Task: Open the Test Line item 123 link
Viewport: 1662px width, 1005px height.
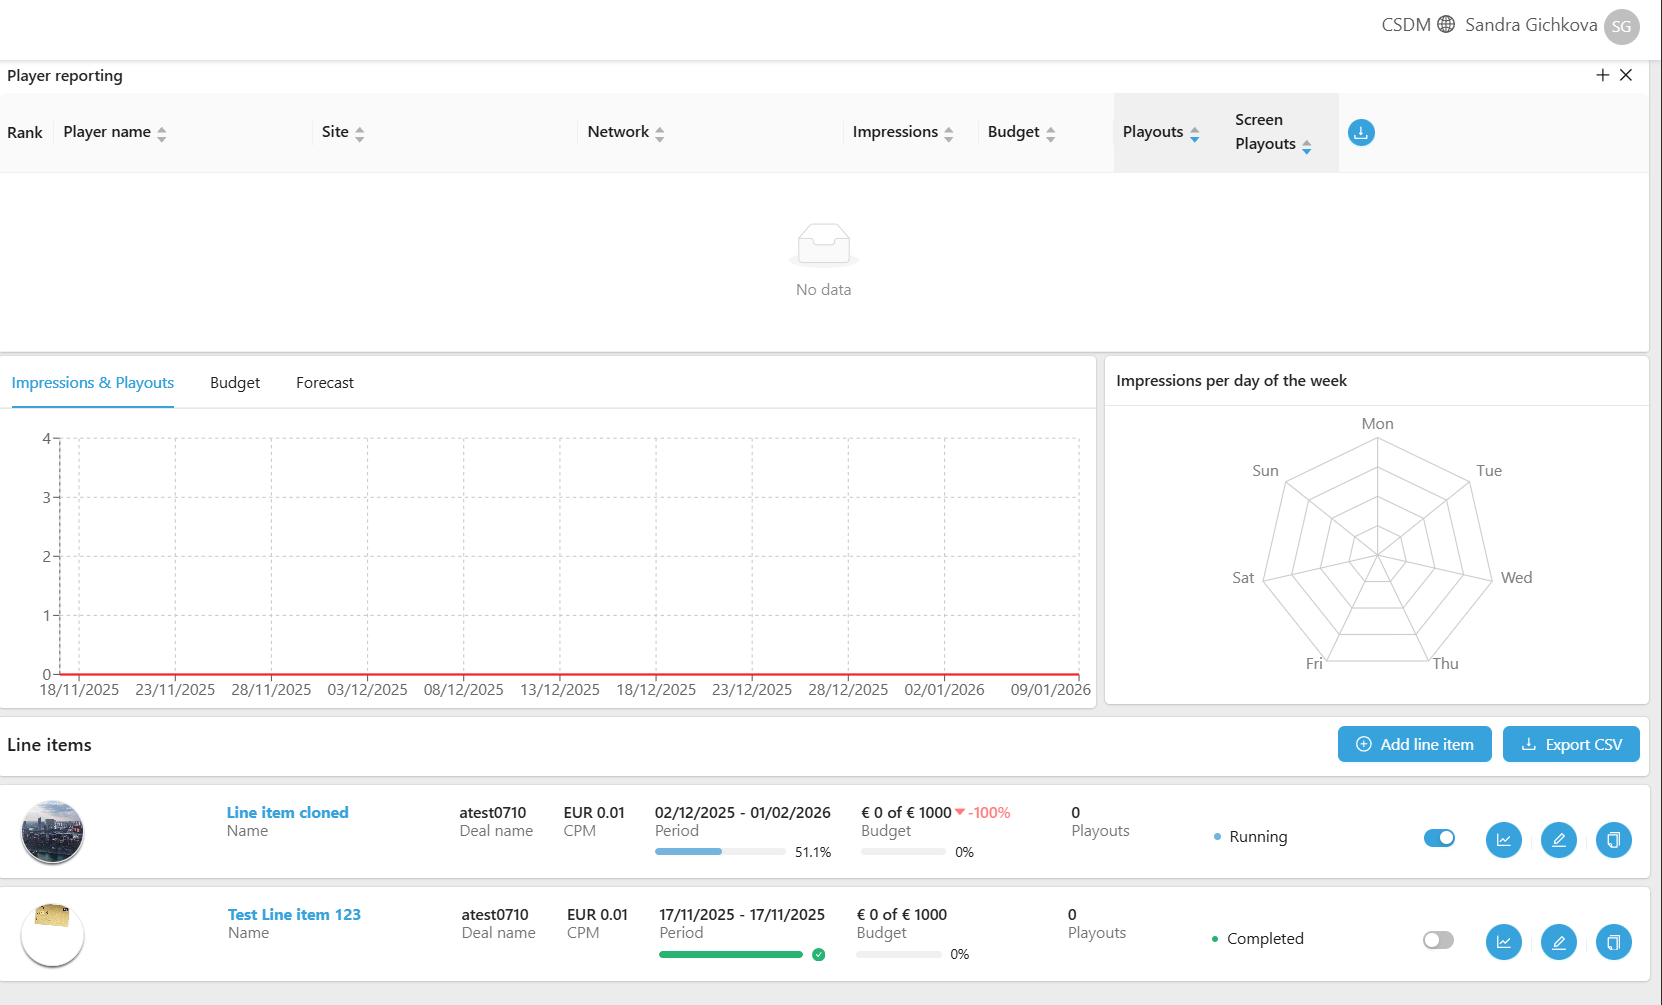Action: tap(294, 914)
